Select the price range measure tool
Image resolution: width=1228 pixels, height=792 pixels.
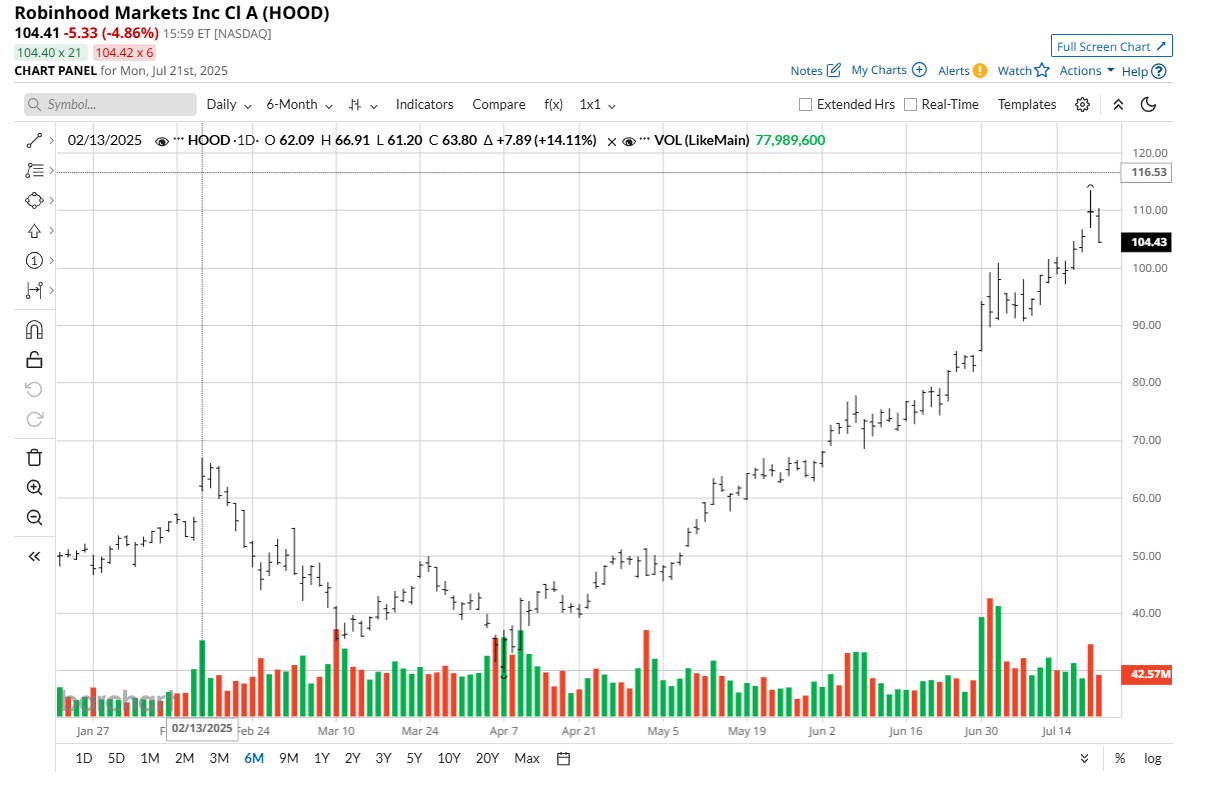(34, 291)
